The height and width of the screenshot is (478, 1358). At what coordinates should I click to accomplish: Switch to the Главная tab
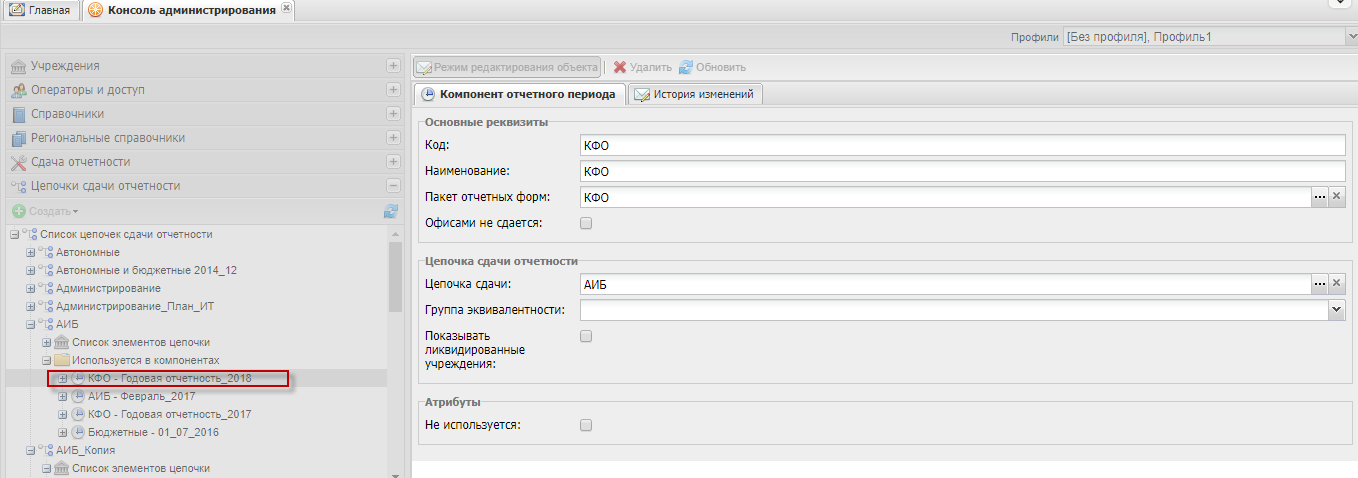pos(41,10)
